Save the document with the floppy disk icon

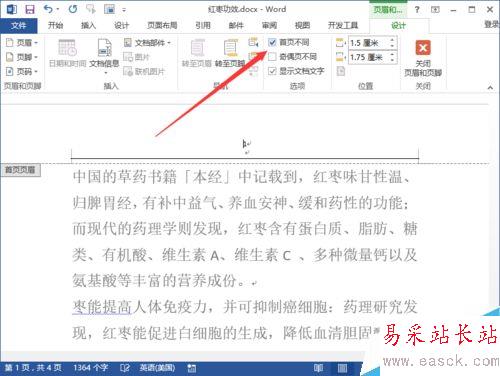pyautogui.click(x=30, y=9)
